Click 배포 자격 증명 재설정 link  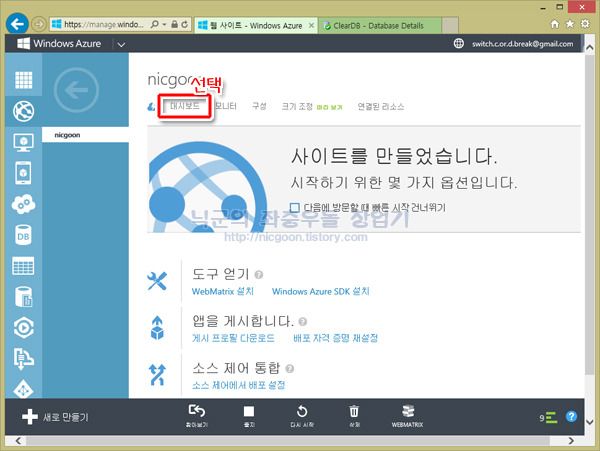click(x=336, y=338)
